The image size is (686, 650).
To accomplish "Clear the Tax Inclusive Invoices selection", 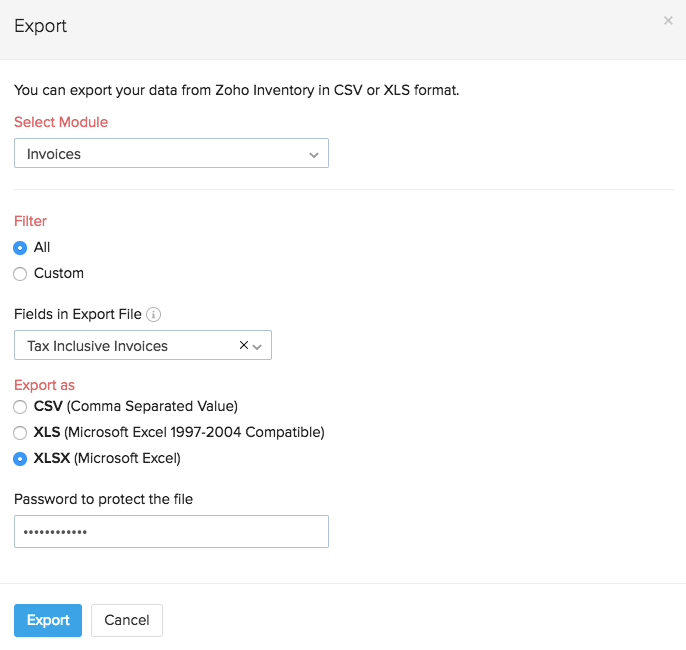I will 243,345.
